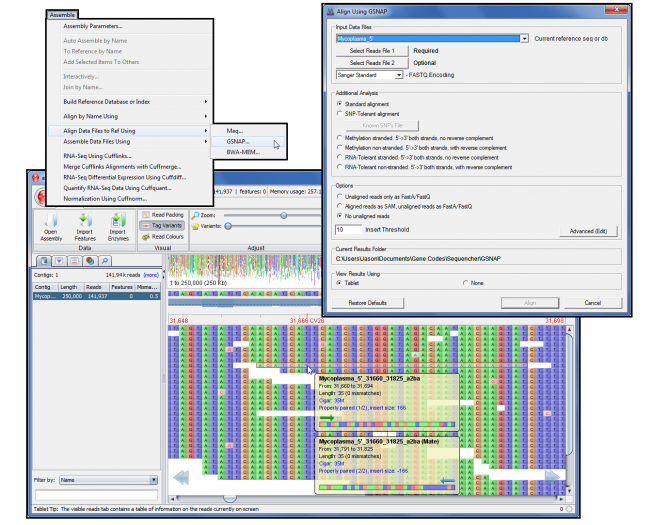The image size is (650, 525).
Task: Select RNA-Seq Using Cufflinks menu entry
Action: 97,155
